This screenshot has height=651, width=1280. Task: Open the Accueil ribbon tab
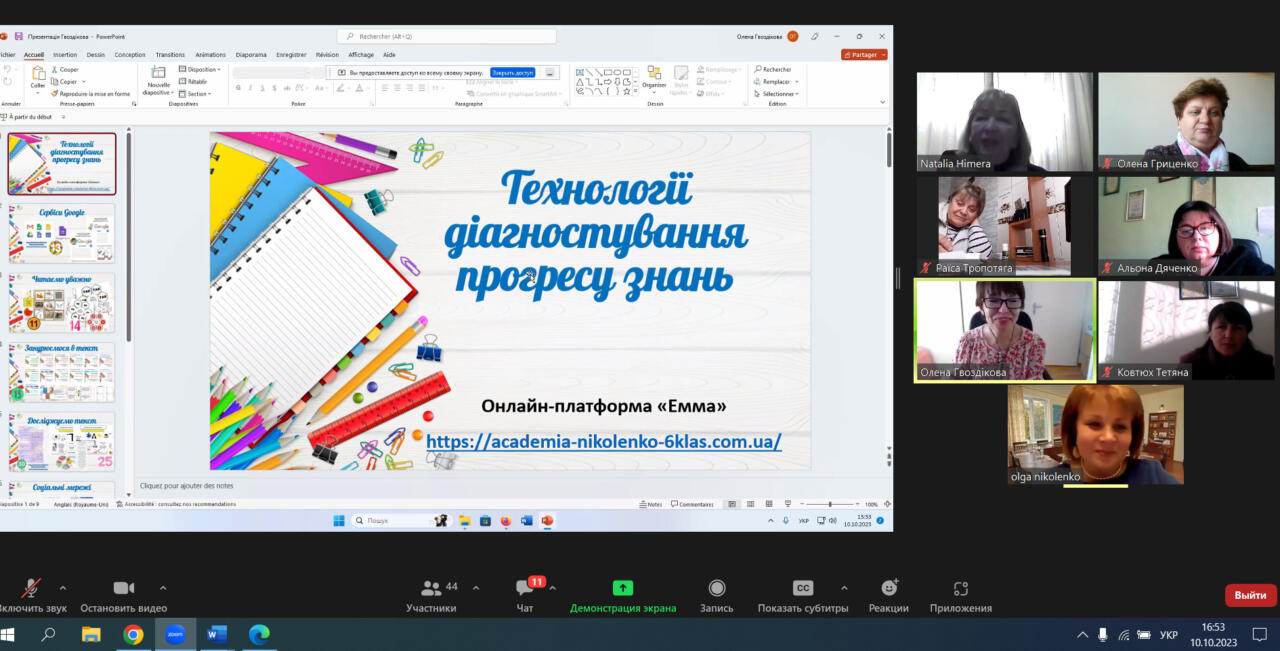point(34,55)
